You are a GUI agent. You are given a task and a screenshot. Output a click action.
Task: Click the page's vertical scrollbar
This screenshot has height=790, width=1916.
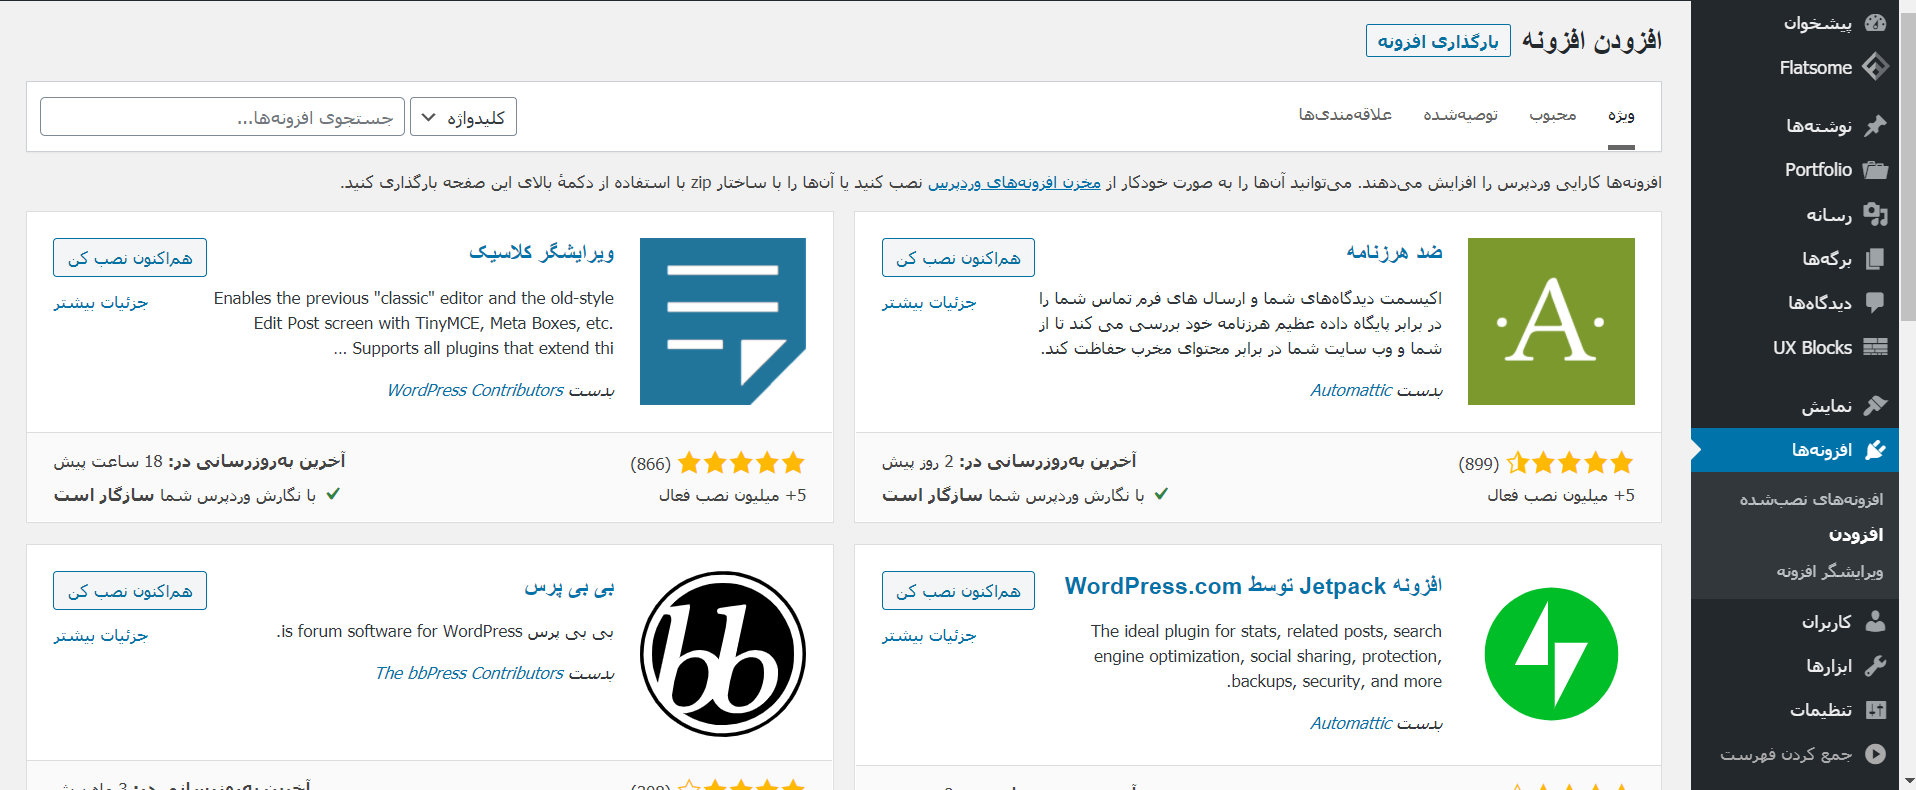(x=1908, y=165)
